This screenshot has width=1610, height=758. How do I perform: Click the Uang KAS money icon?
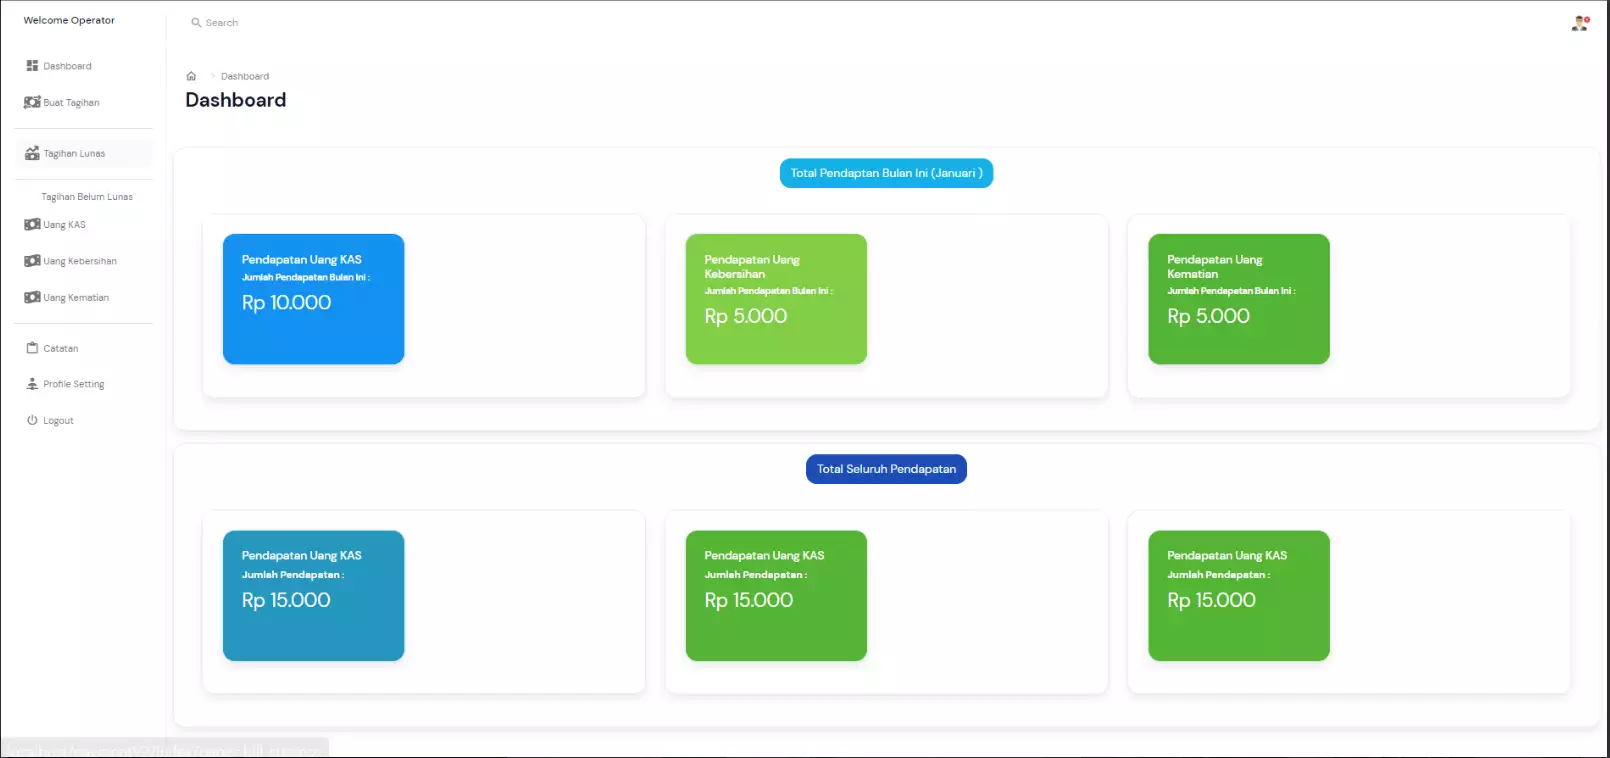click(x=32, y=225)
